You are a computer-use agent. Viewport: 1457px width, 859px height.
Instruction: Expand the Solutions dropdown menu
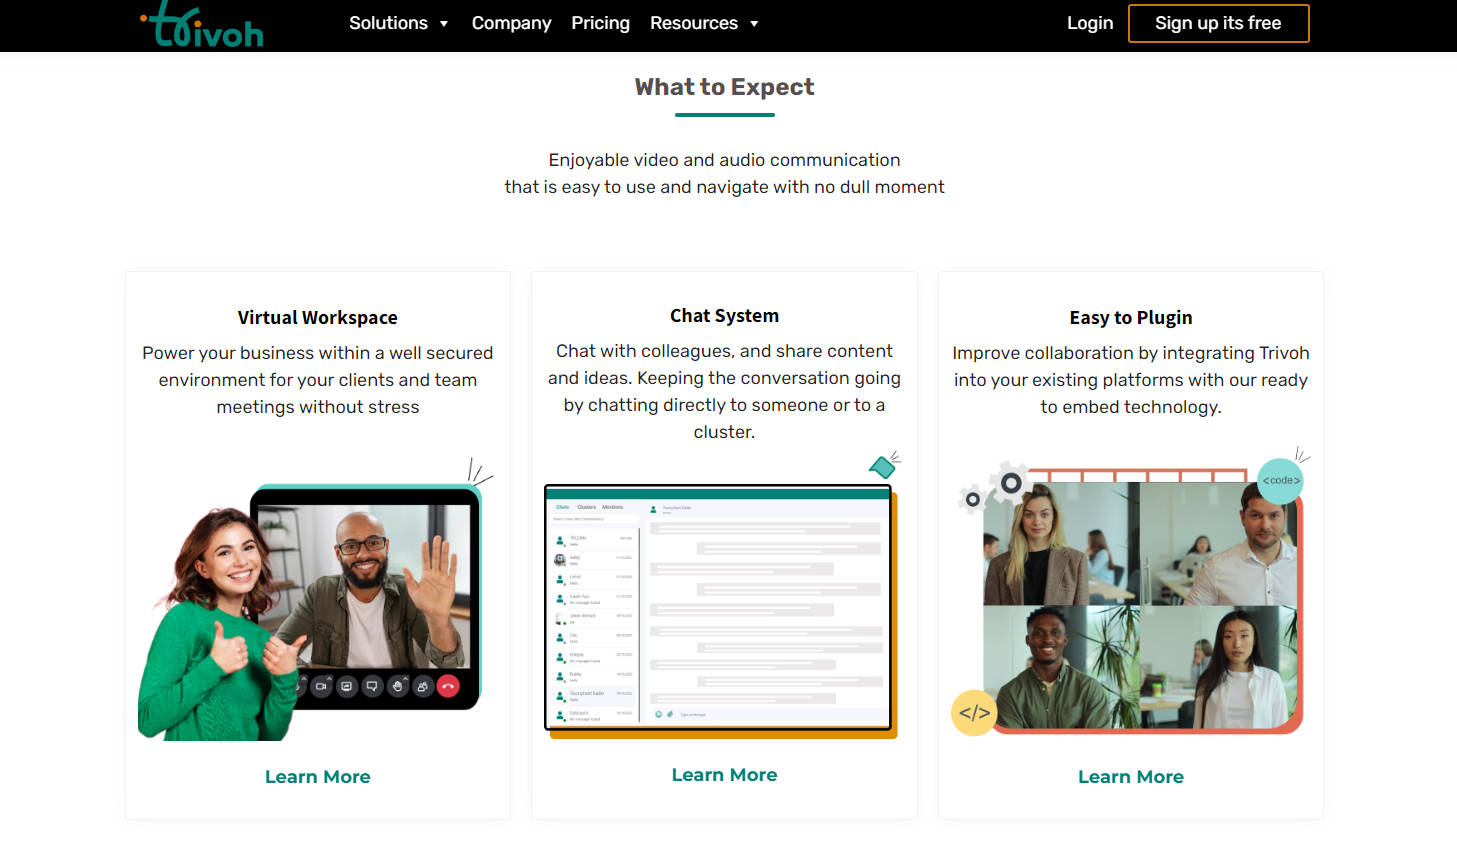(398, 23)
